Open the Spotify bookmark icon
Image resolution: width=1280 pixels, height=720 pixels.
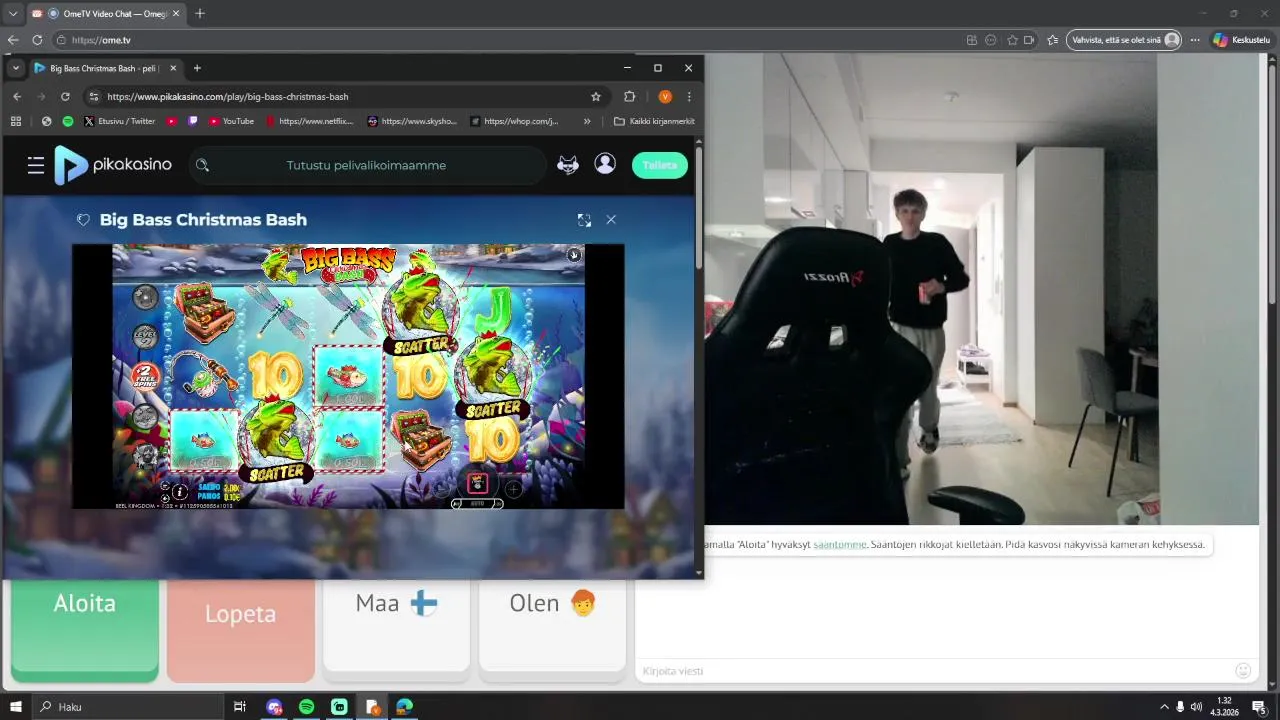[x=68, y=121]
